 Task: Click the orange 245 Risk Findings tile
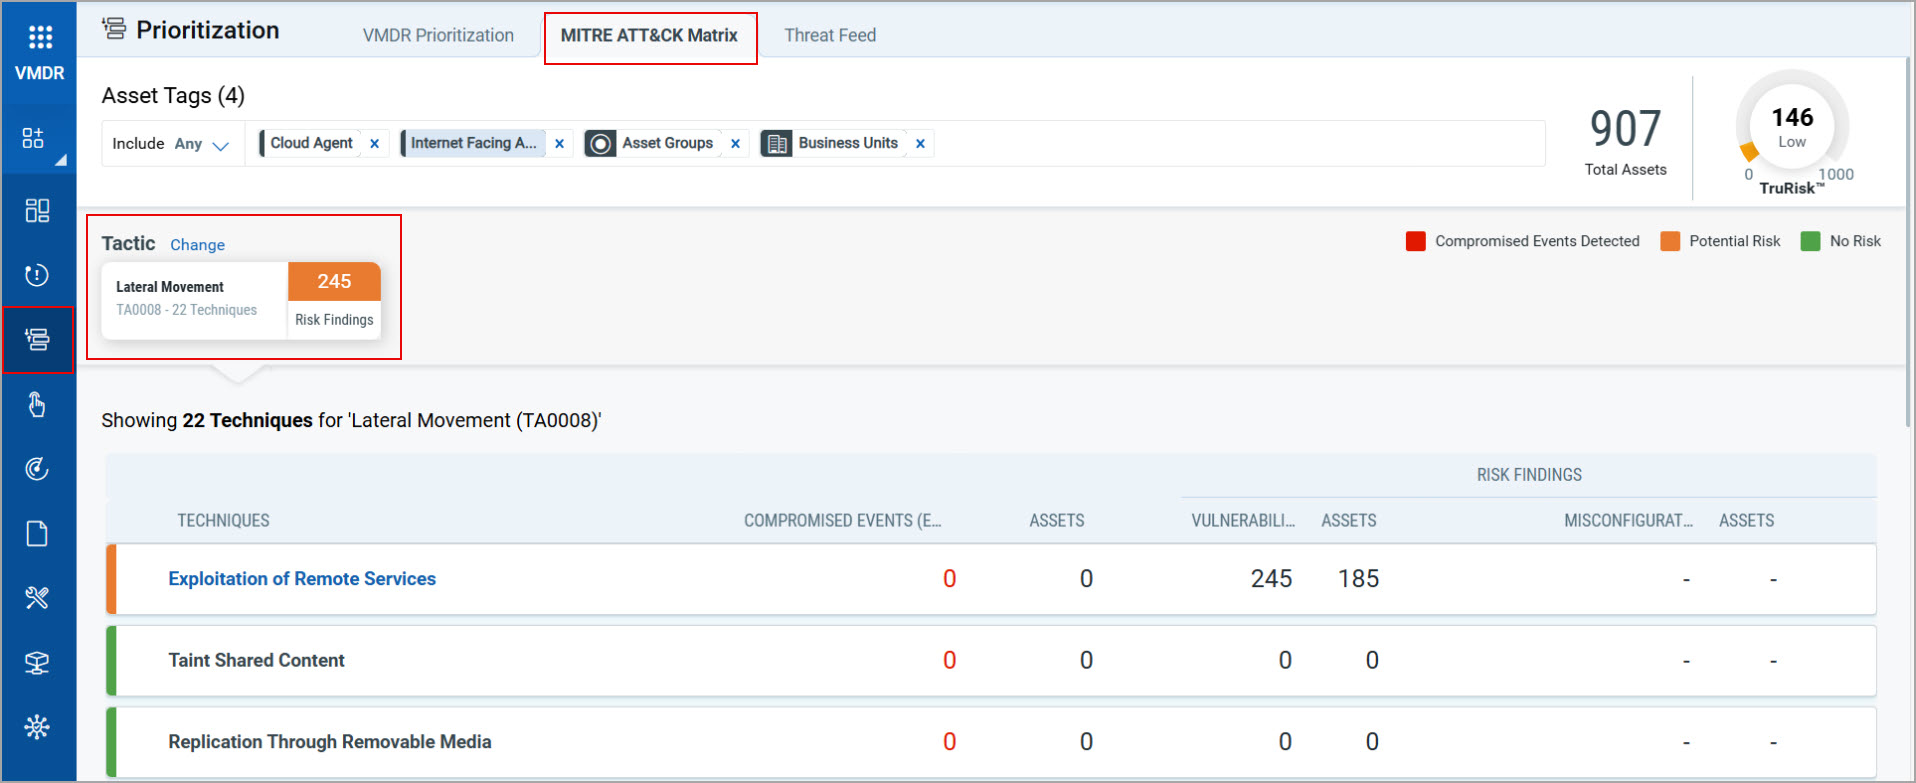click(x=334, y=282)
